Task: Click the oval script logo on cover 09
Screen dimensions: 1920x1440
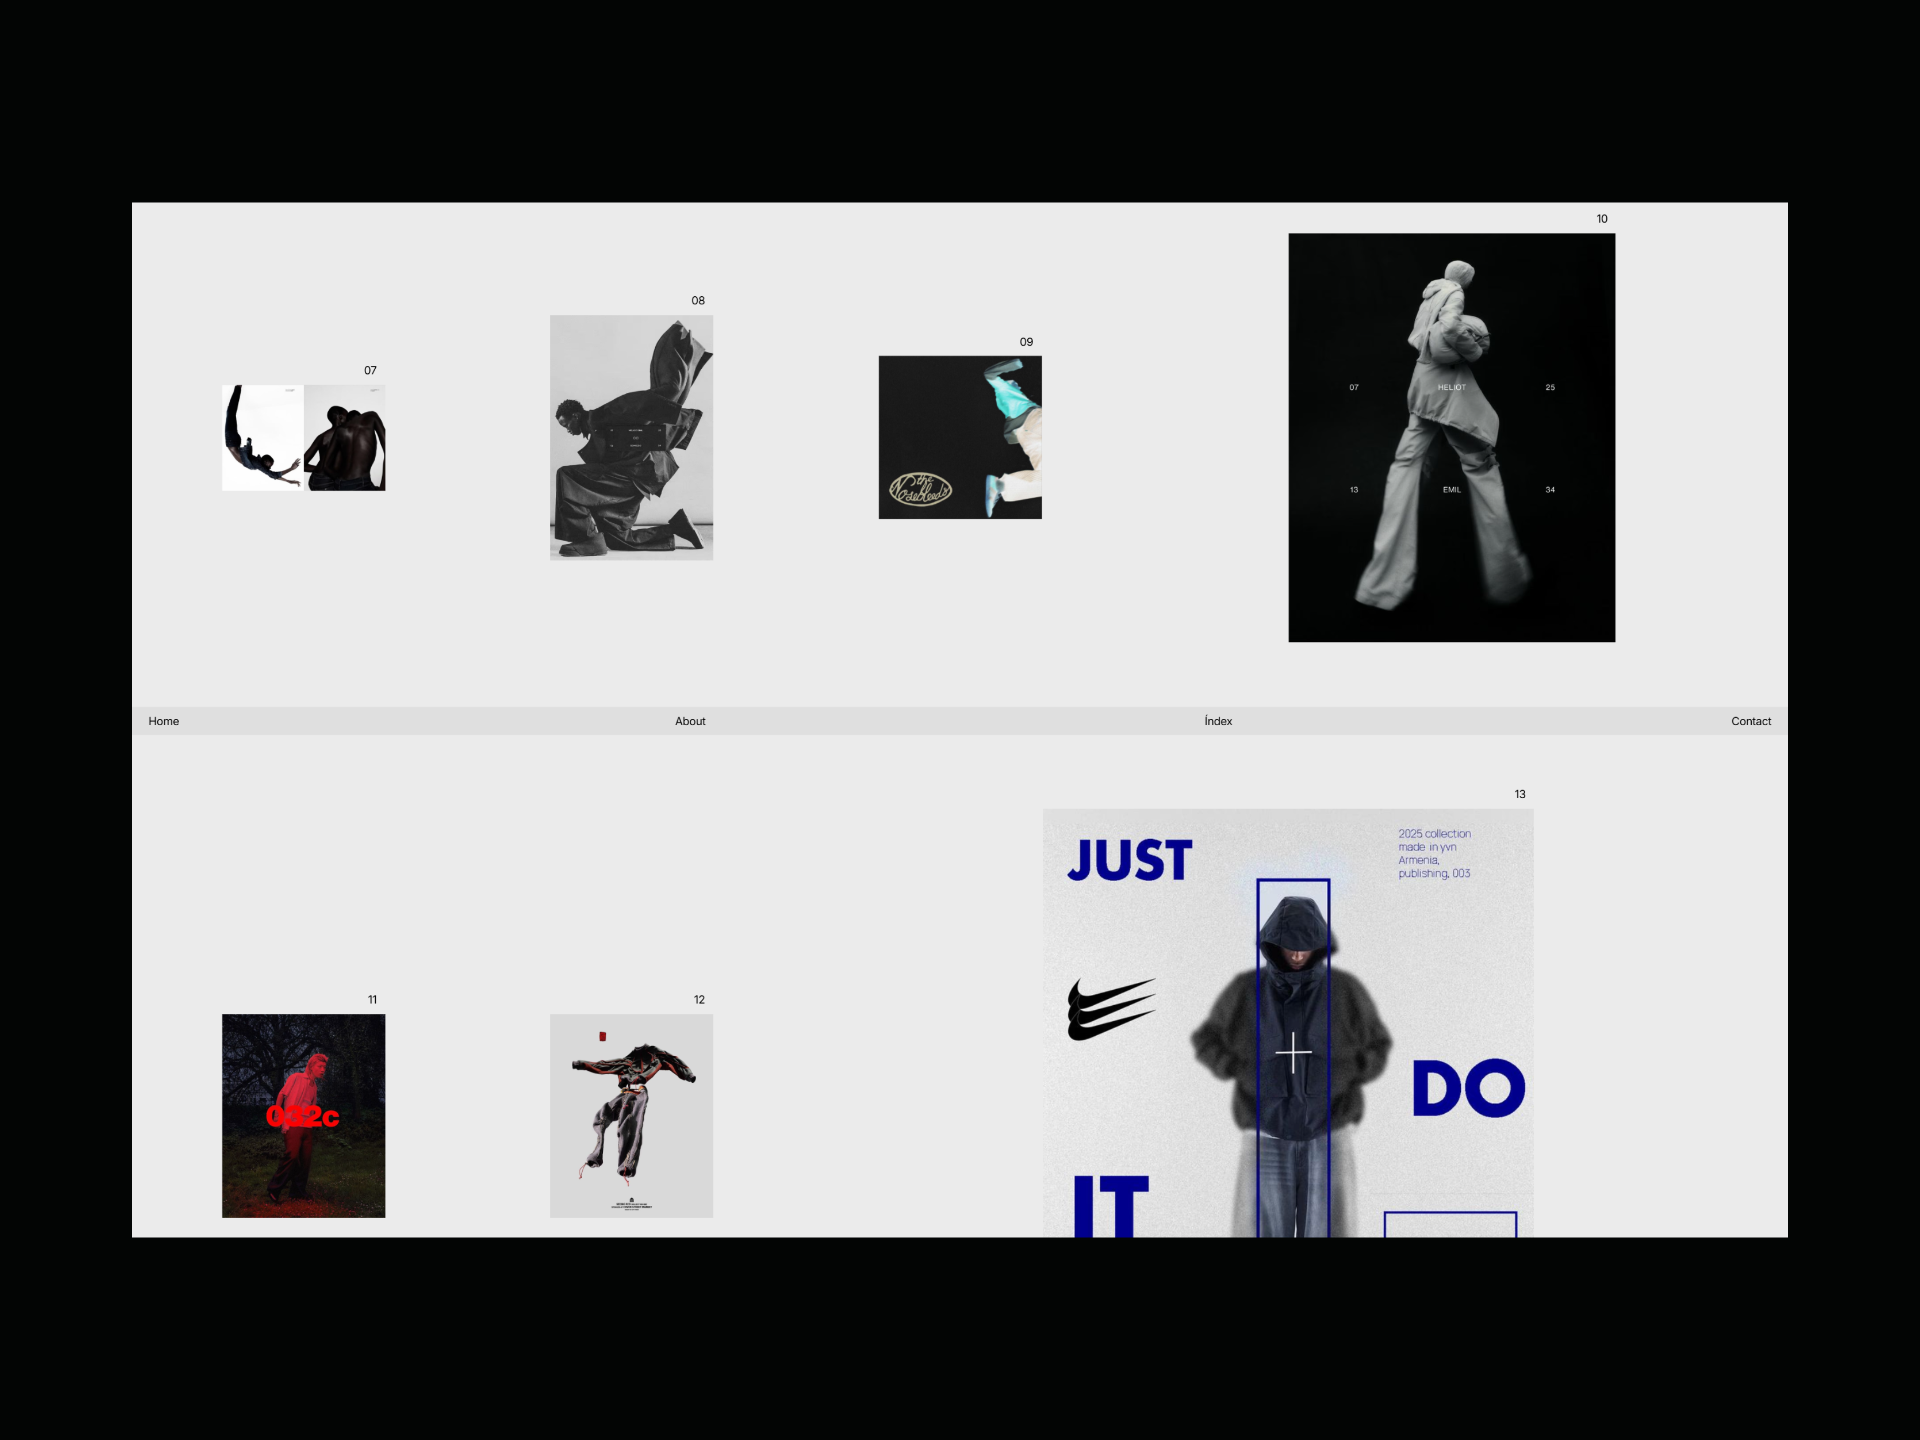Action: coord(920,489)
